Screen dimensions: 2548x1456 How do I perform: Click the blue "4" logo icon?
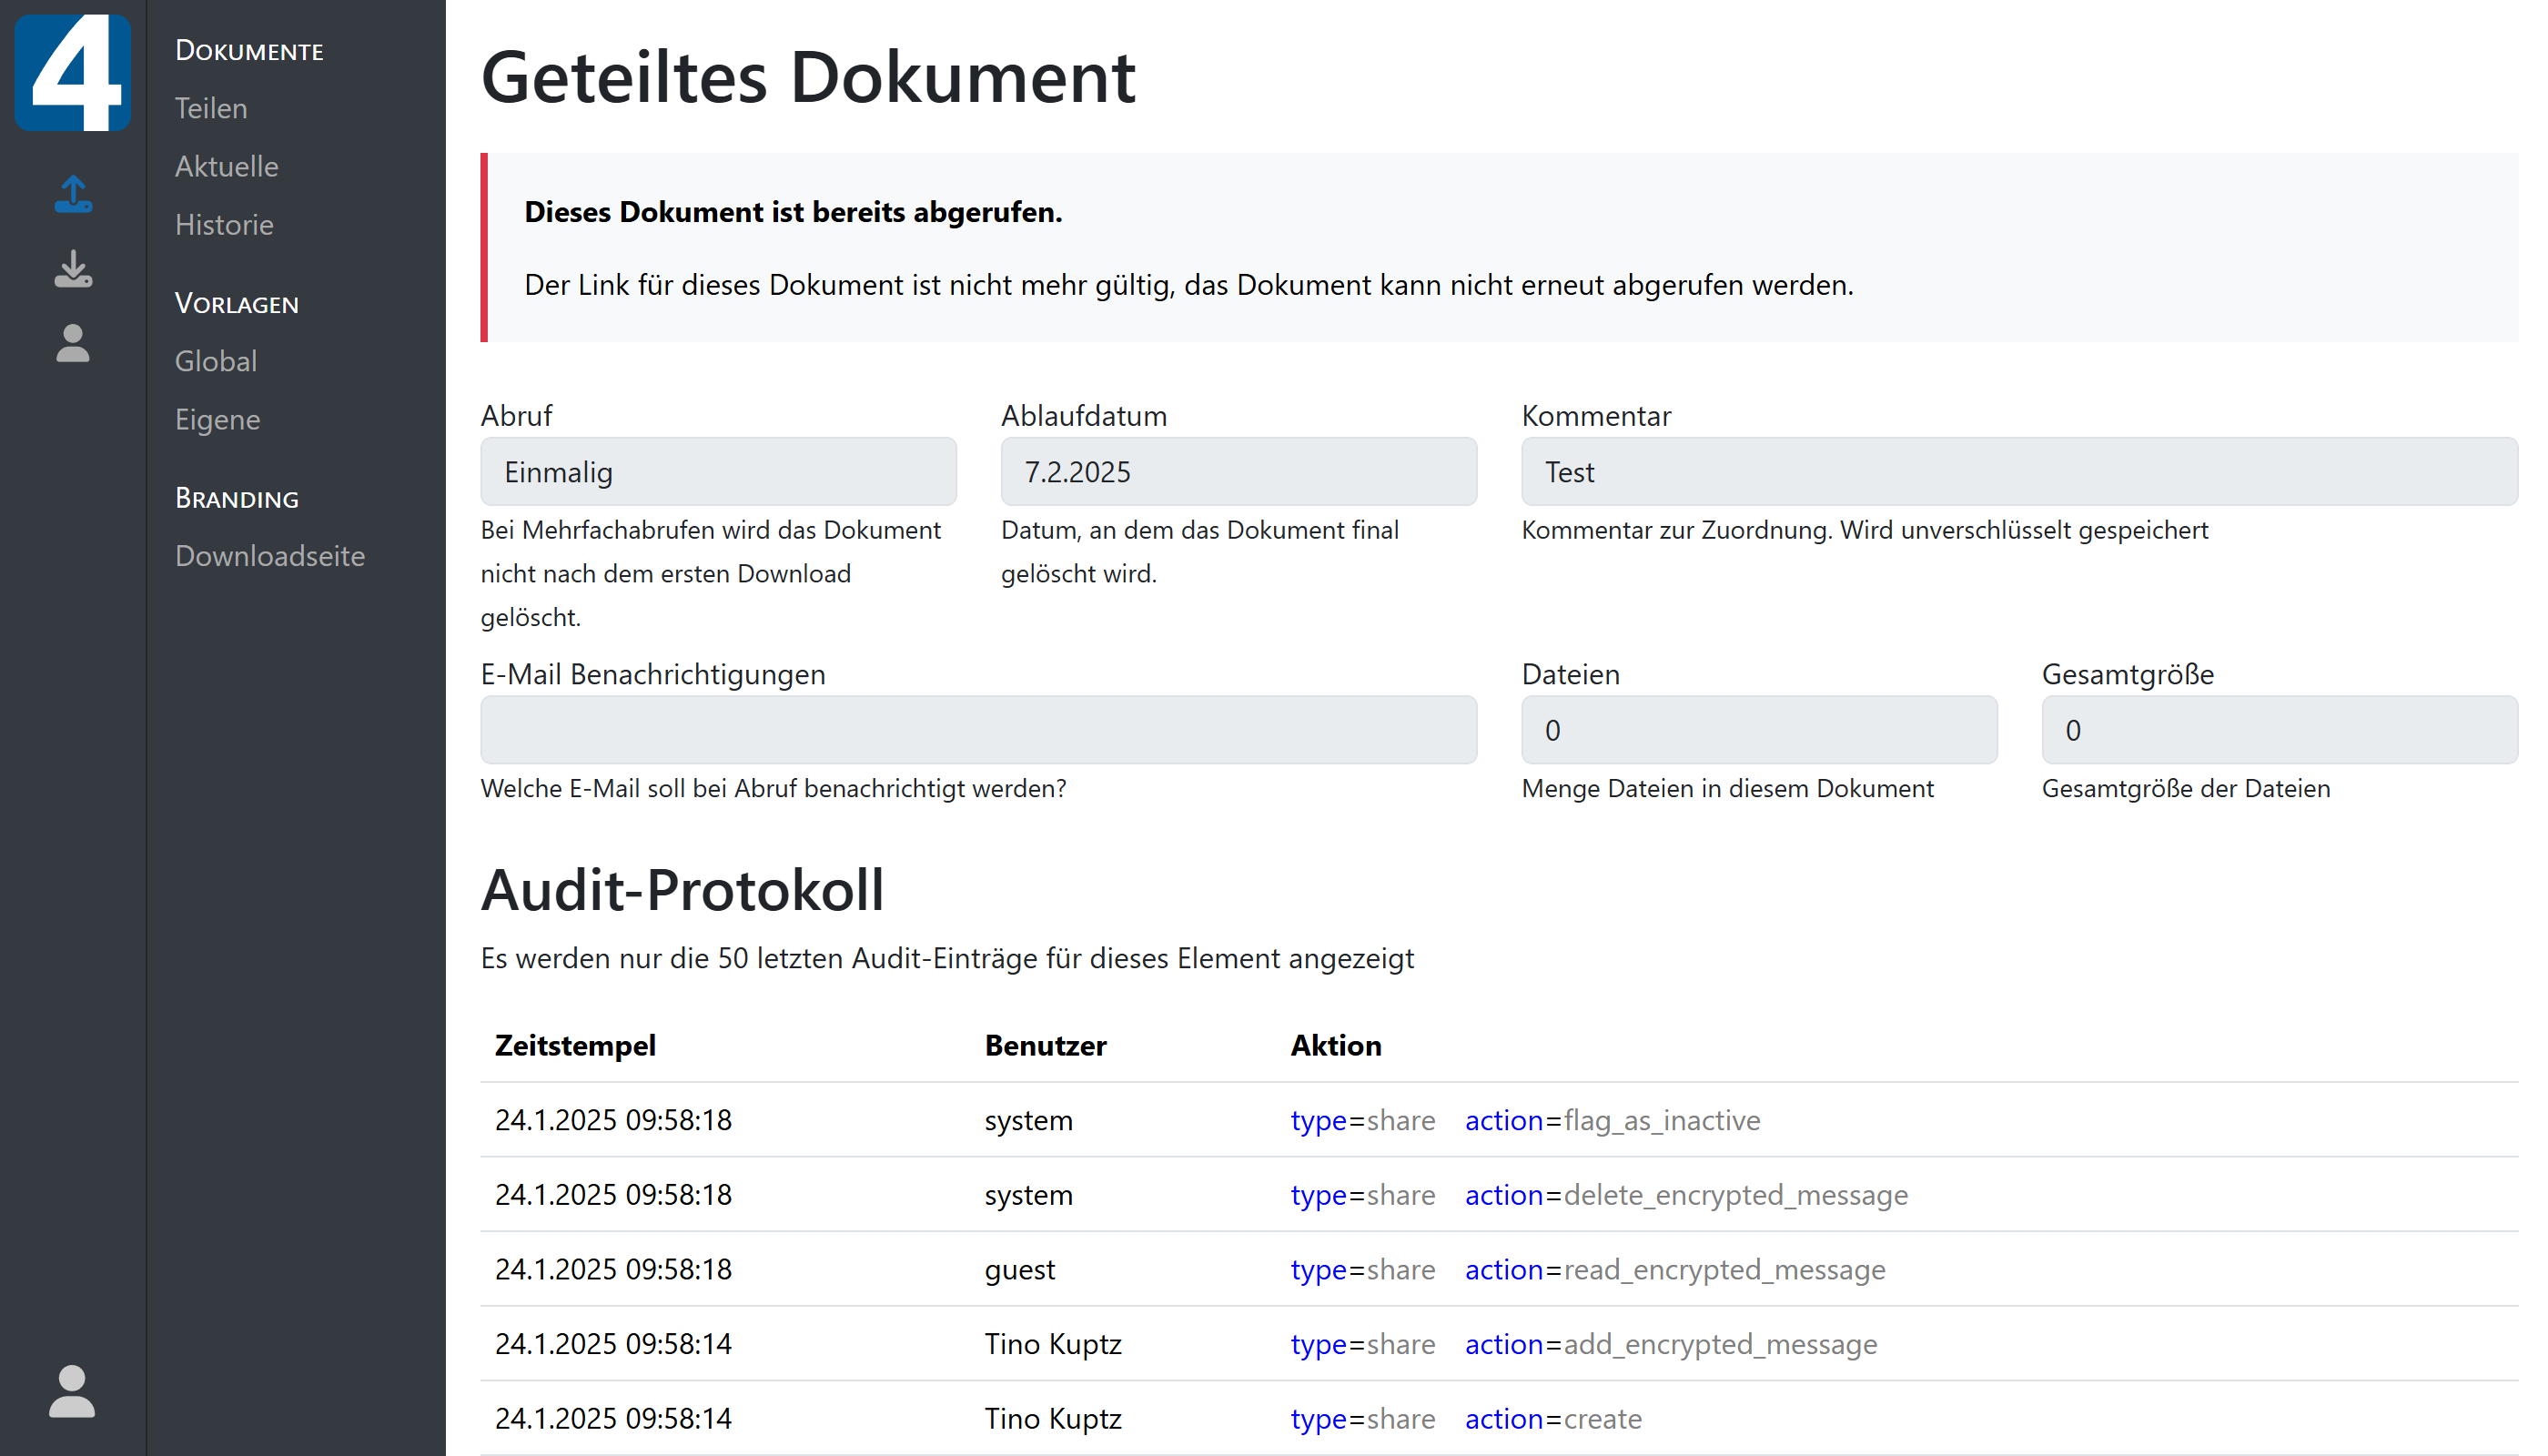pyautogui.click(x=72, y=71)
